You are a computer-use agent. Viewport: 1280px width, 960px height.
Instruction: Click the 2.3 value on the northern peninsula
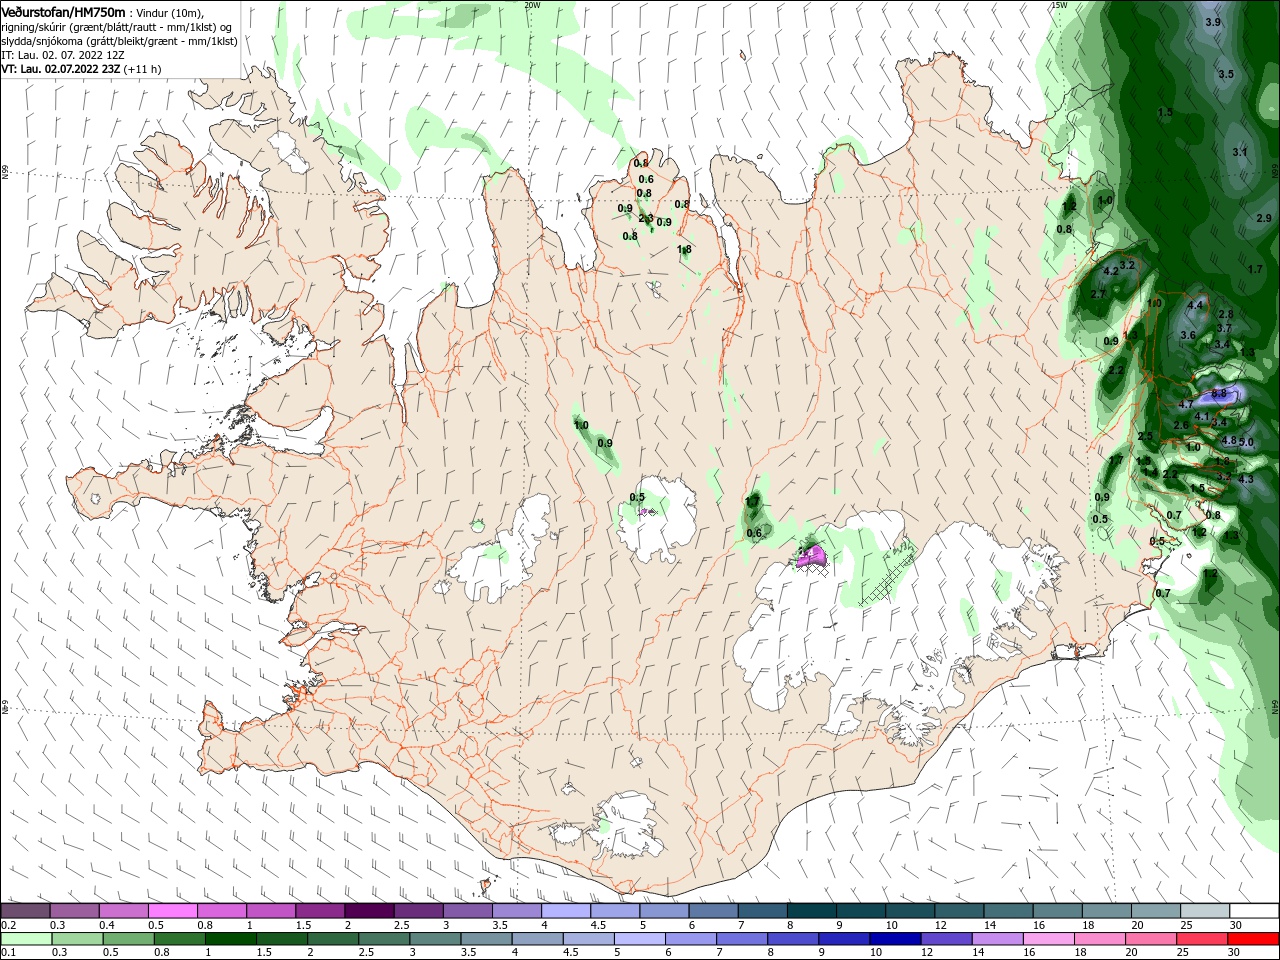[646, 218]
